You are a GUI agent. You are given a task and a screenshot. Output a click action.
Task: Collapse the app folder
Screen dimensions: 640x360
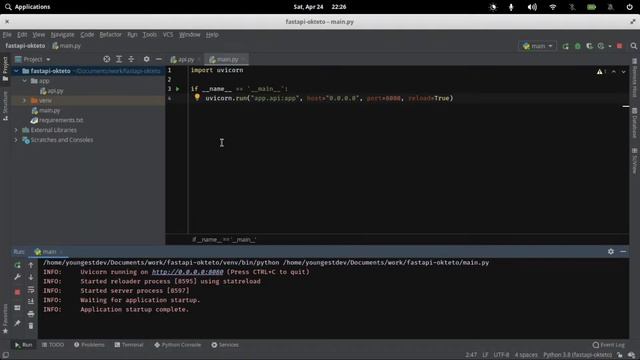coord(25,81)
